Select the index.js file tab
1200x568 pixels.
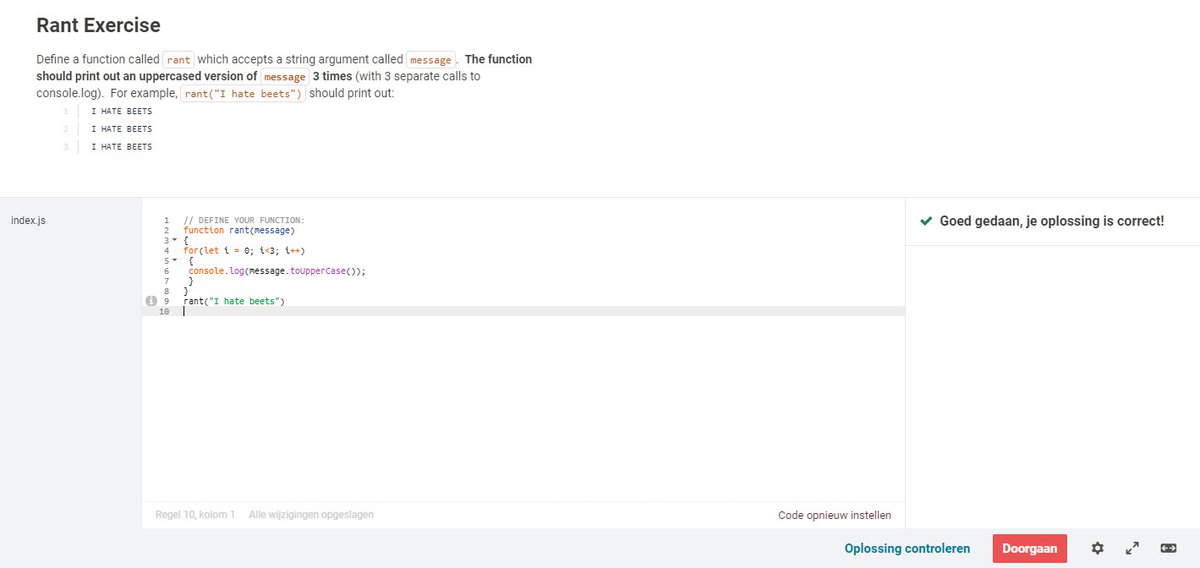click(x=28, y=220)
